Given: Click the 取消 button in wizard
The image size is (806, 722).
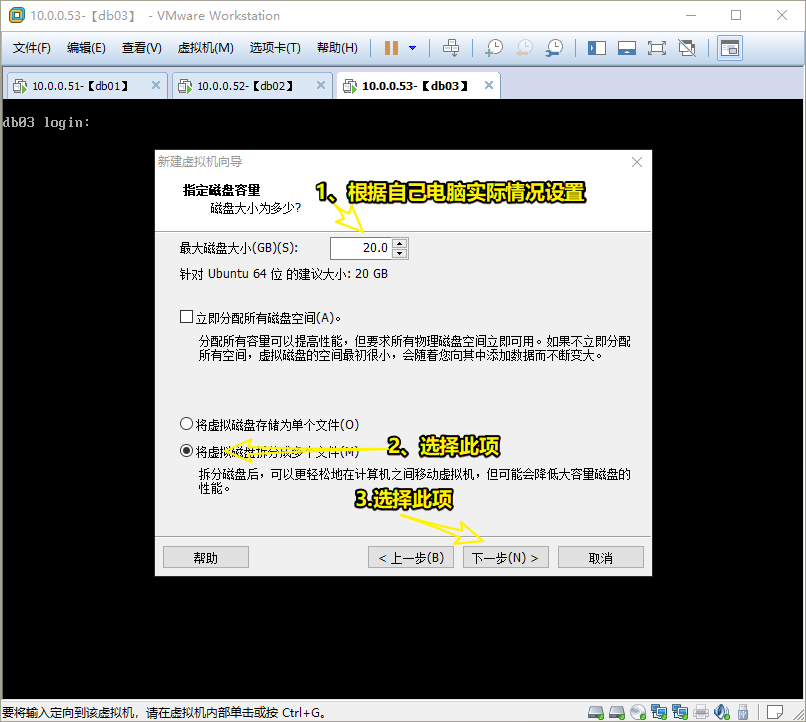Looking at the screenshot, I should tap(600, 557).
